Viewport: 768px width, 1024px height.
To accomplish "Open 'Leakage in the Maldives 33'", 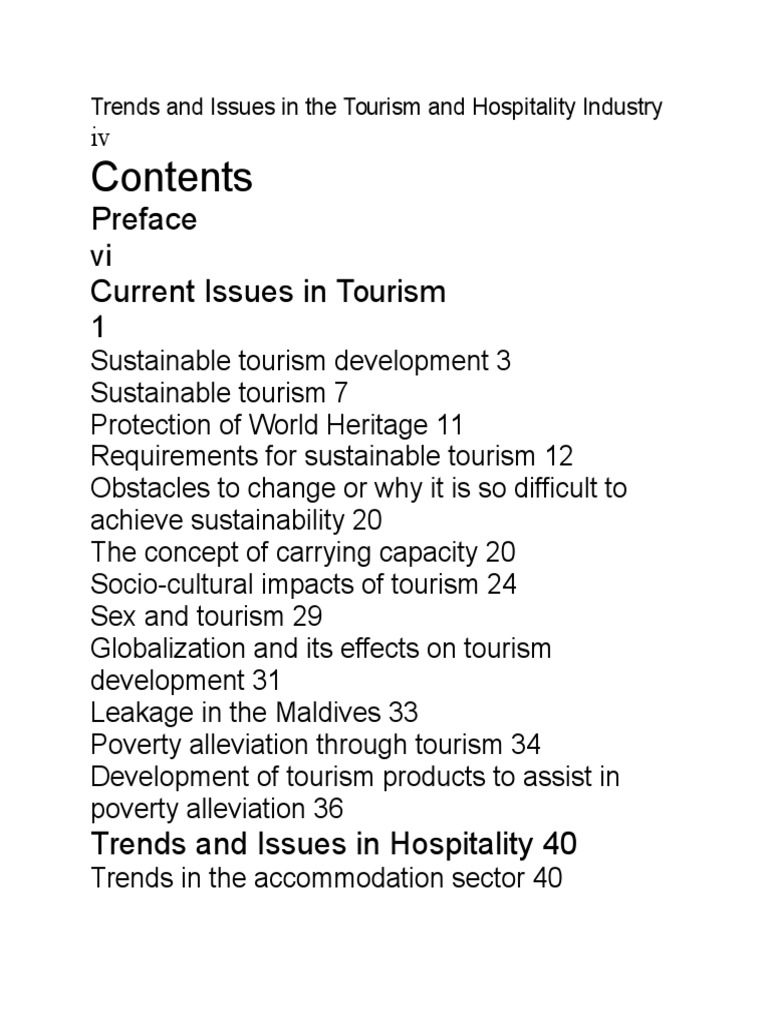I will coord(254,713).
